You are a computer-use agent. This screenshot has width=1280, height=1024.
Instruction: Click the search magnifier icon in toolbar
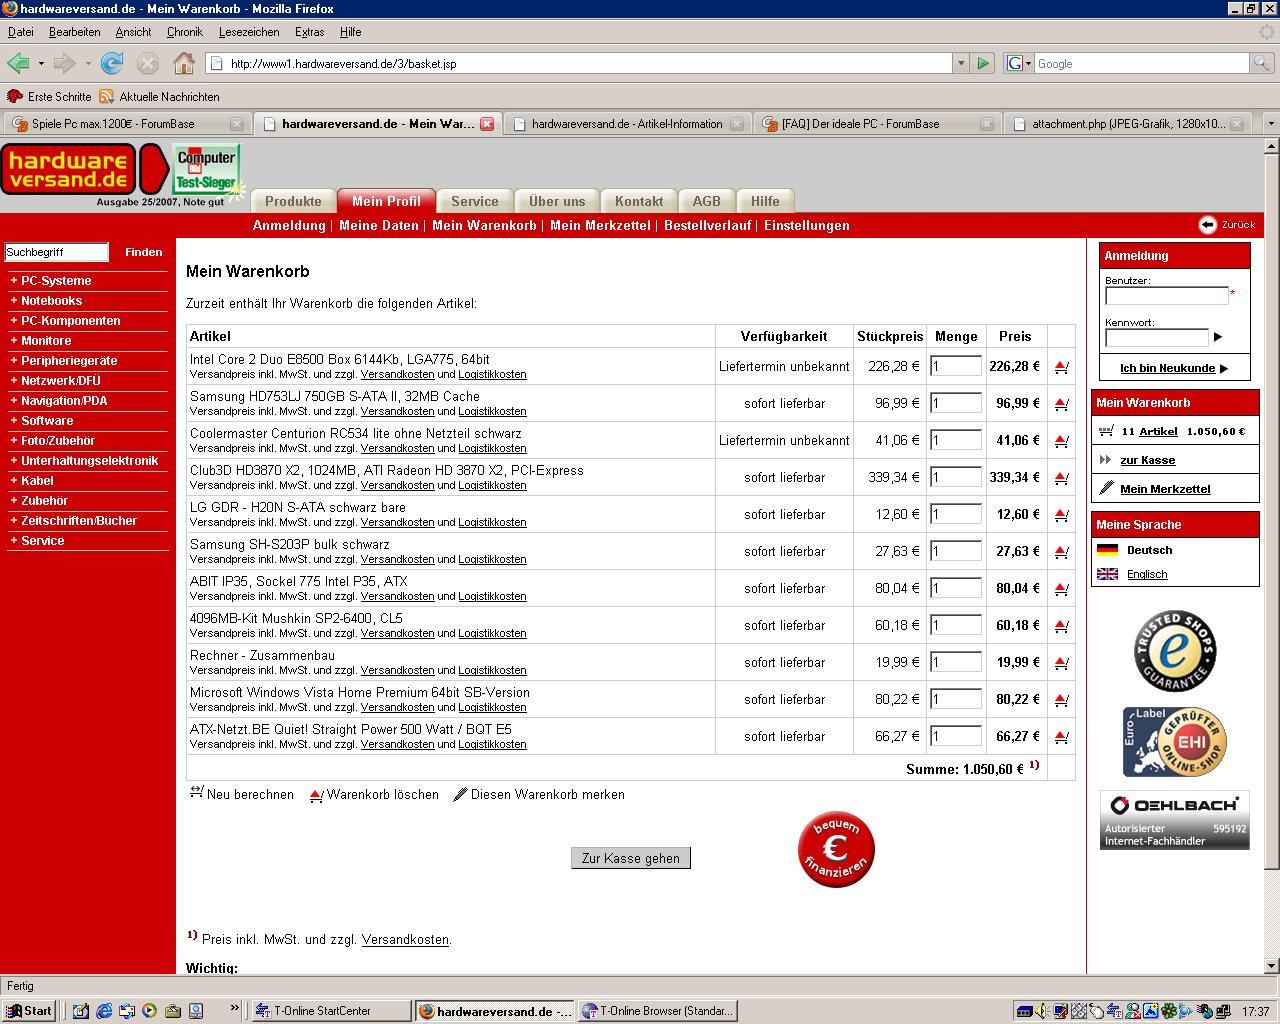point(1263,63)
